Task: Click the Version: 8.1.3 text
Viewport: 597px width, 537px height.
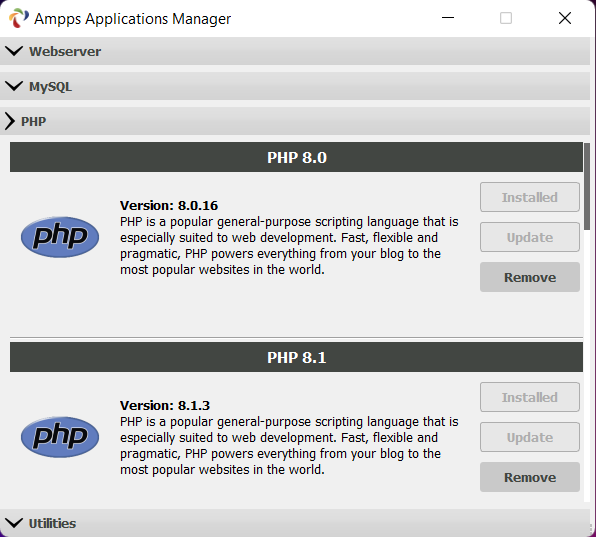Action: tap(165, 405)
